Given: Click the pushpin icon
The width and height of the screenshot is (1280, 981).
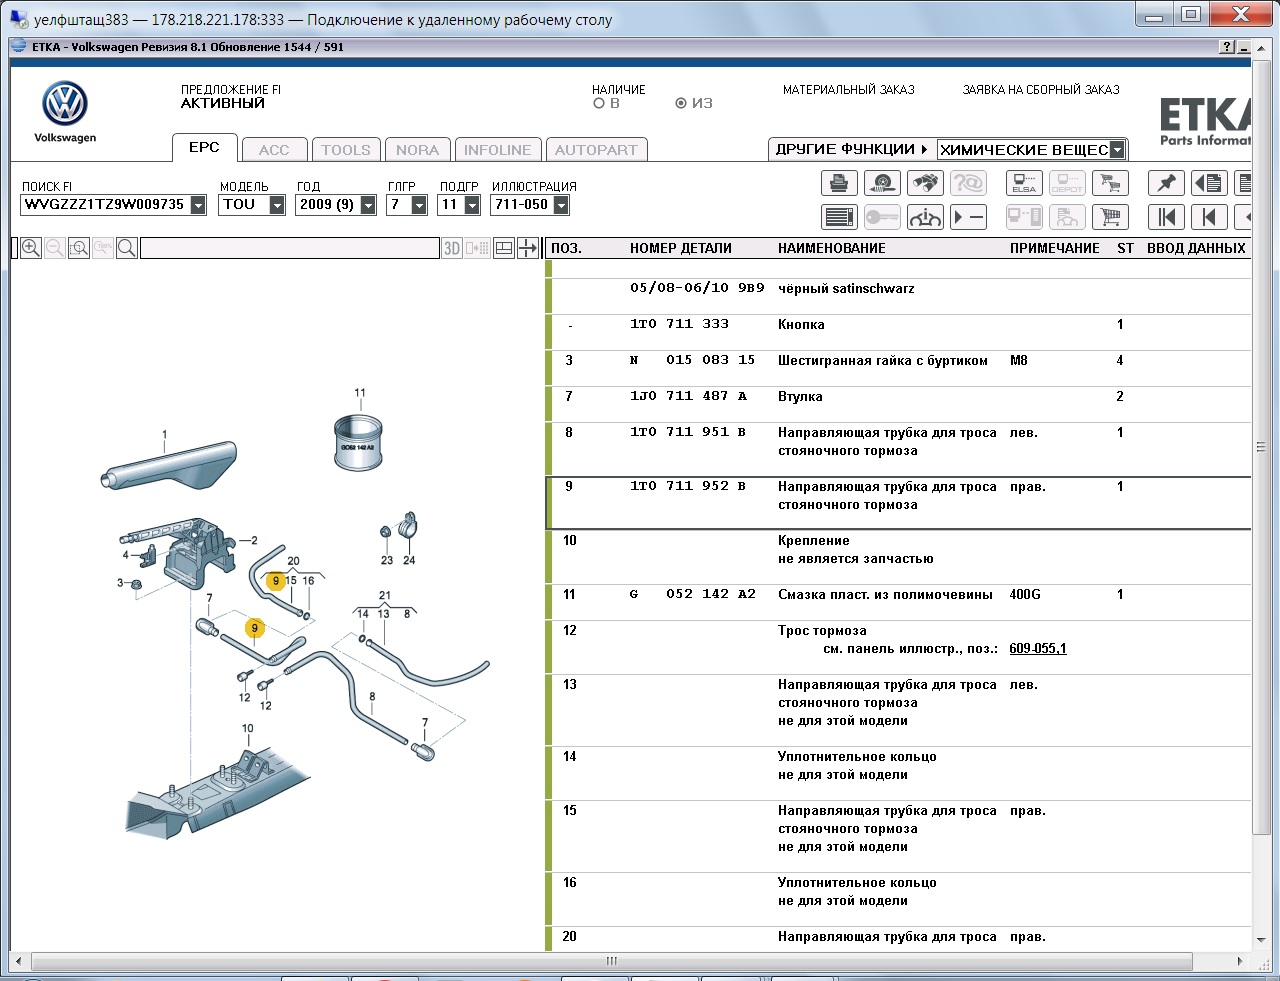Looking at the screenshot, I should pos(1166,183).
